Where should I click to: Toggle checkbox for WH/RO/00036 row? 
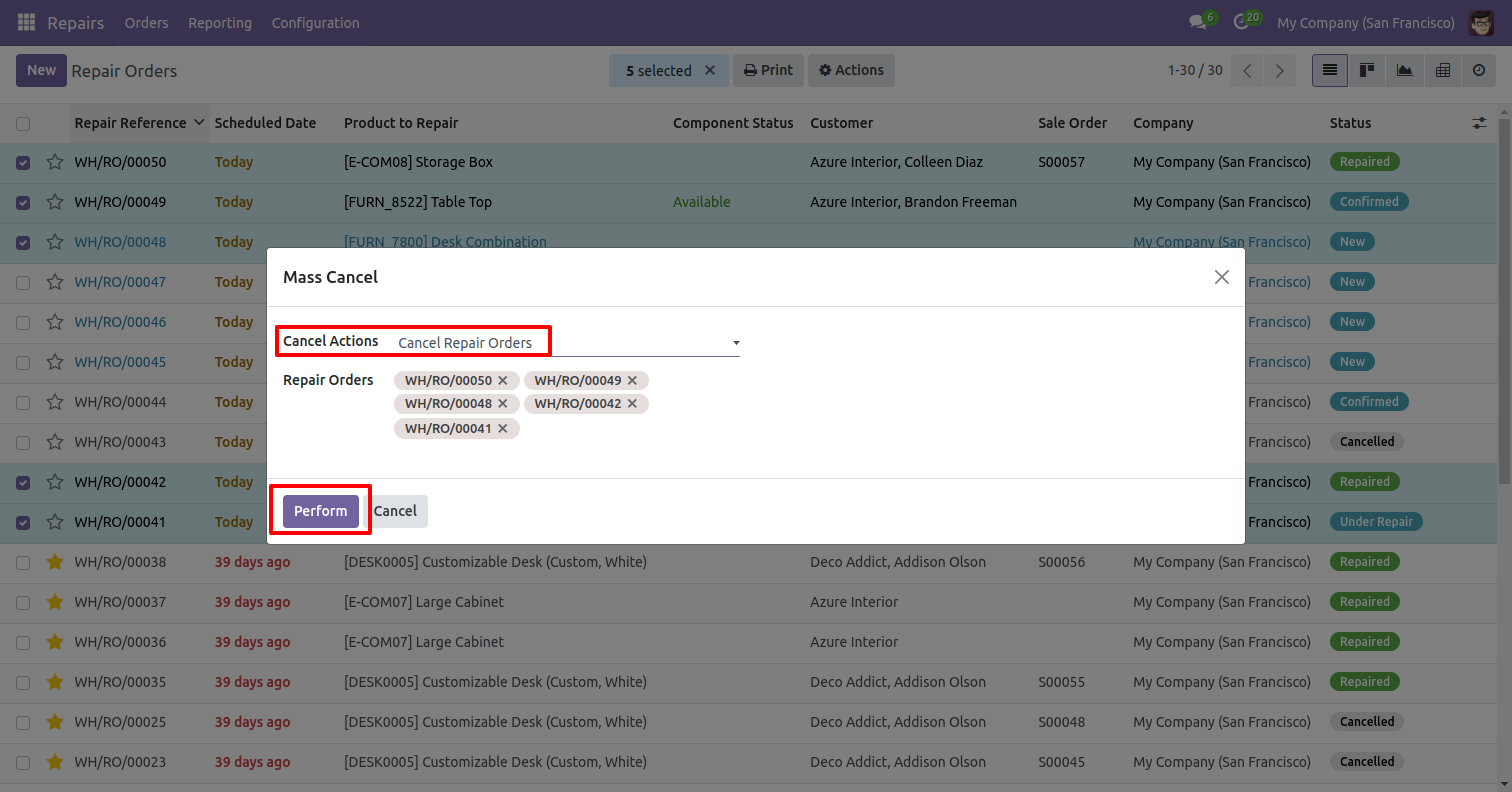pyautogui.click(x=23, y=642)
